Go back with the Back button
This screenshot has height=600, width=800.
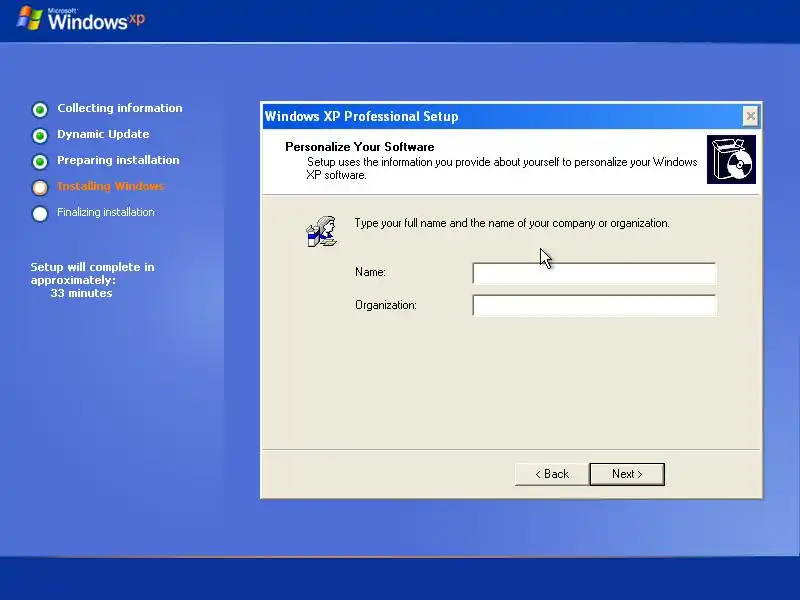pos(552,474)
